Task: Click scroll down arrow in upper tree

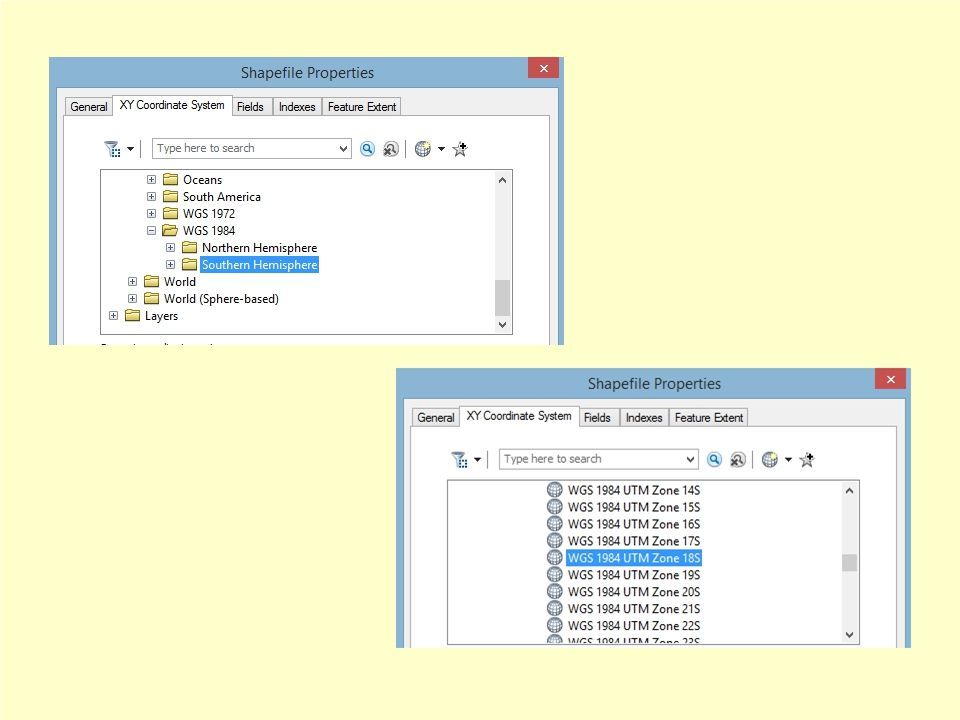Action: pos(503,324)
